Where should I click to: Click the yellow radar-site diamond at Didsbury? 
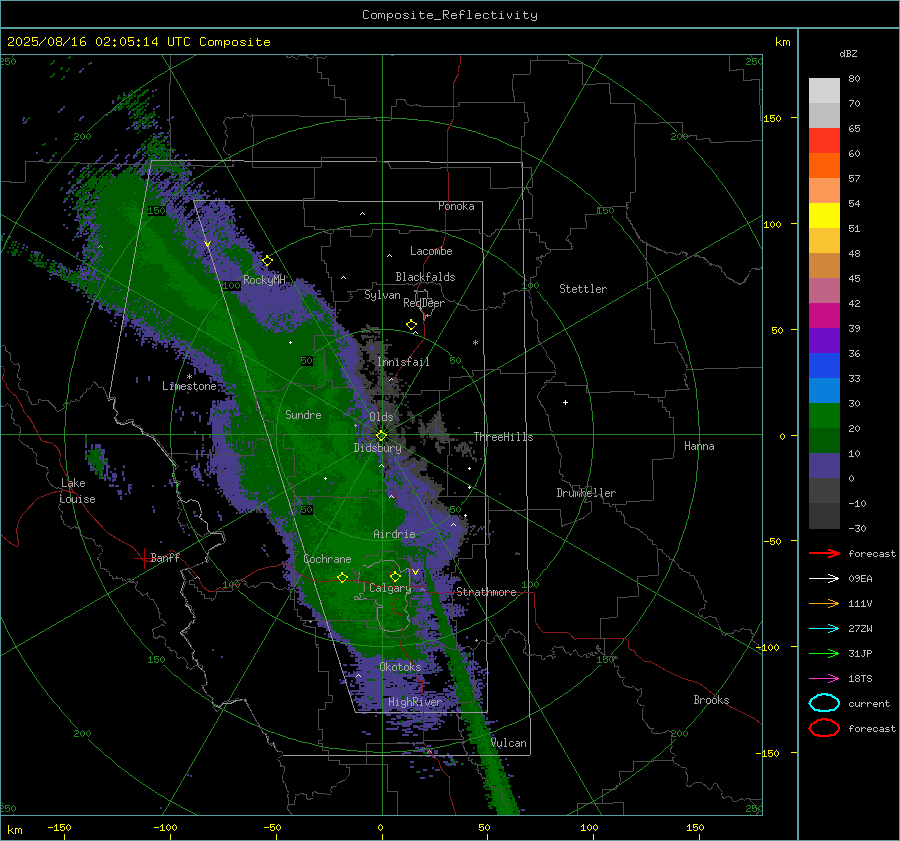pos(381,436)
